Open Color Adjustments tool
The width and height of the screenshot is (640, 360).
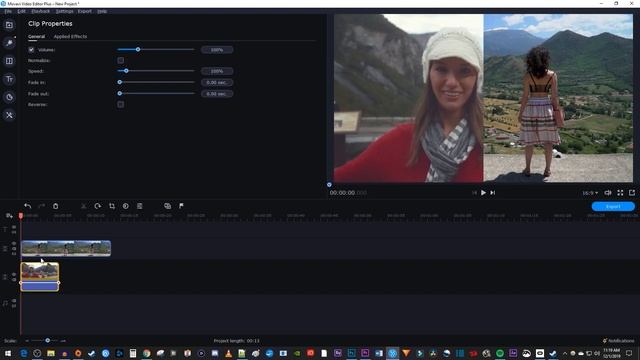click(126, 206)
